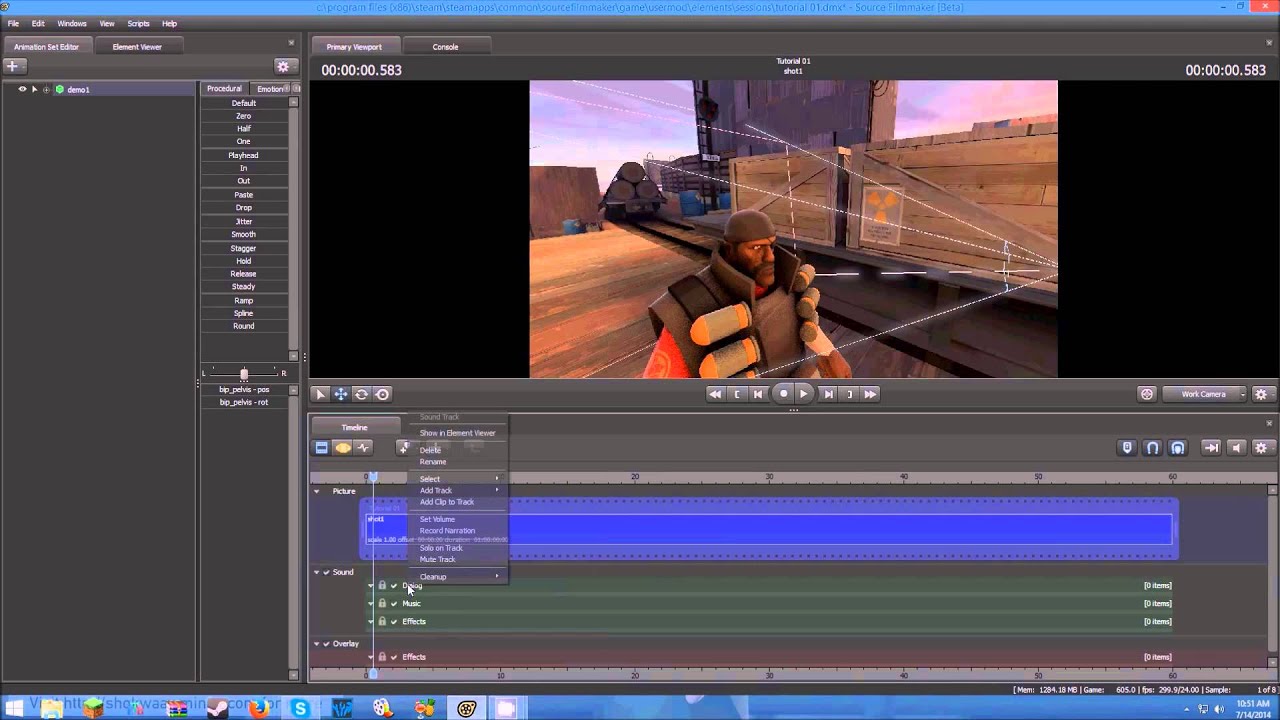1280x720 pixels.
Task: Apply the Spline procedural preset
Action: click(x=244, y=314)
